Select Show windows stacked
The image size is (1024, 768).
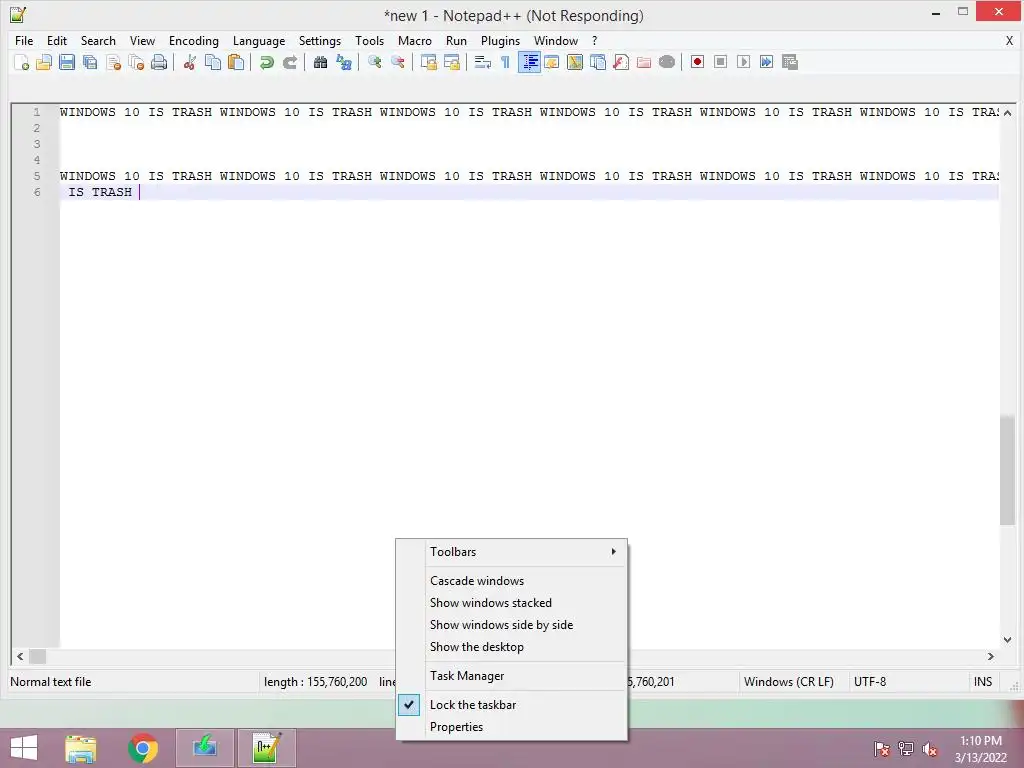click(x=511, y=603)
